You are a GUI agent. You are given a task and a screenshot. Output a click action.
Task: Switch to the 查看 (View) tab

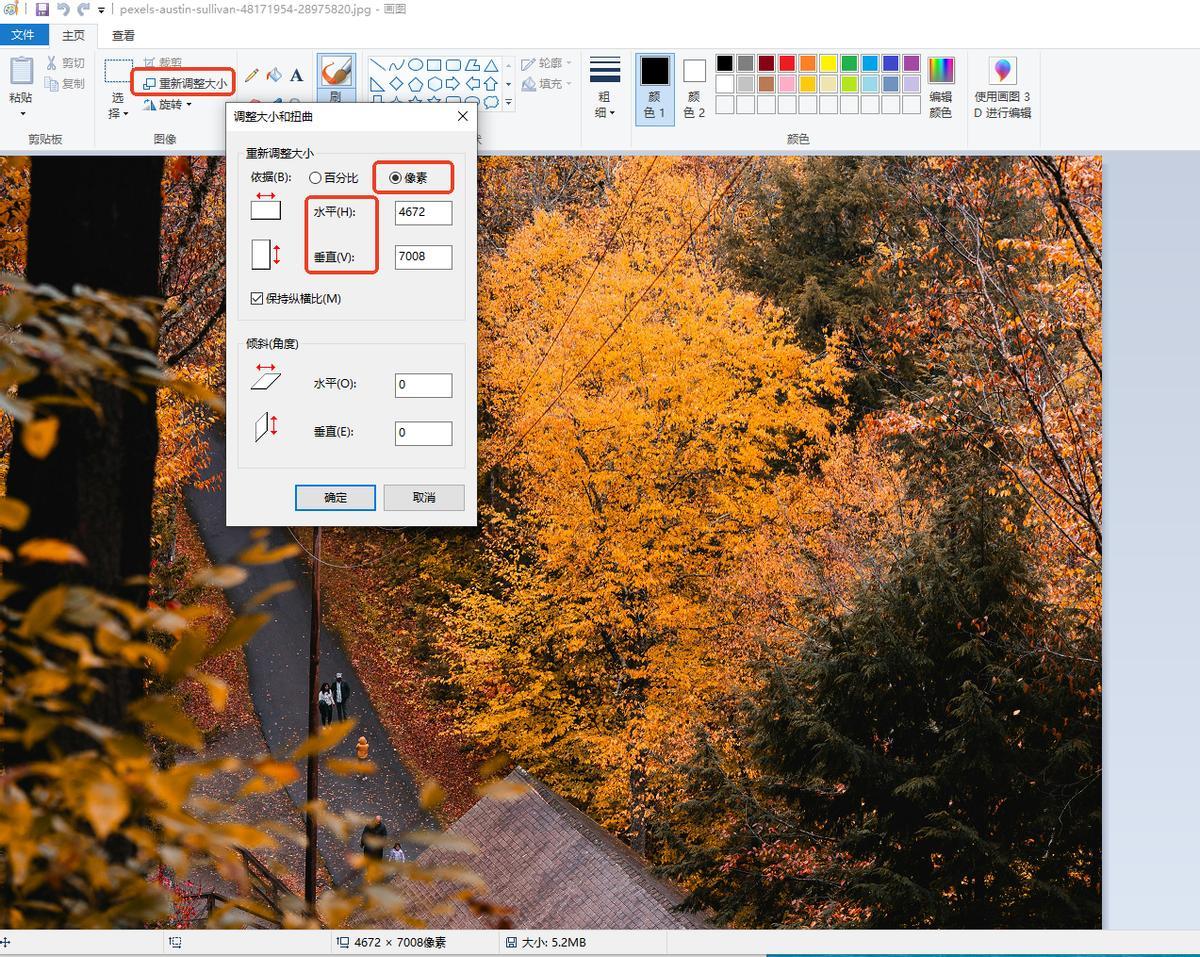123,35
